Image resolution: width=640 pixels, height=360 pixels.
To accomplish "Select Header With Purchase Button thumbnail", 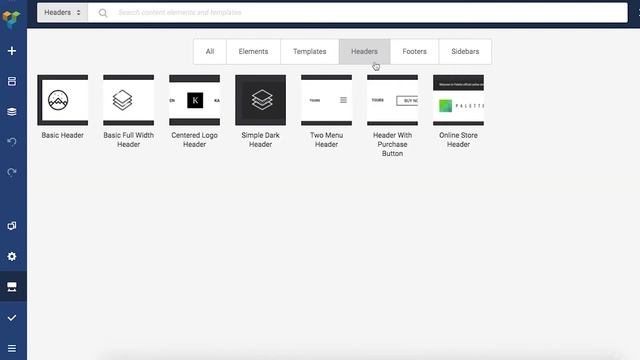I will pos(392,100).
